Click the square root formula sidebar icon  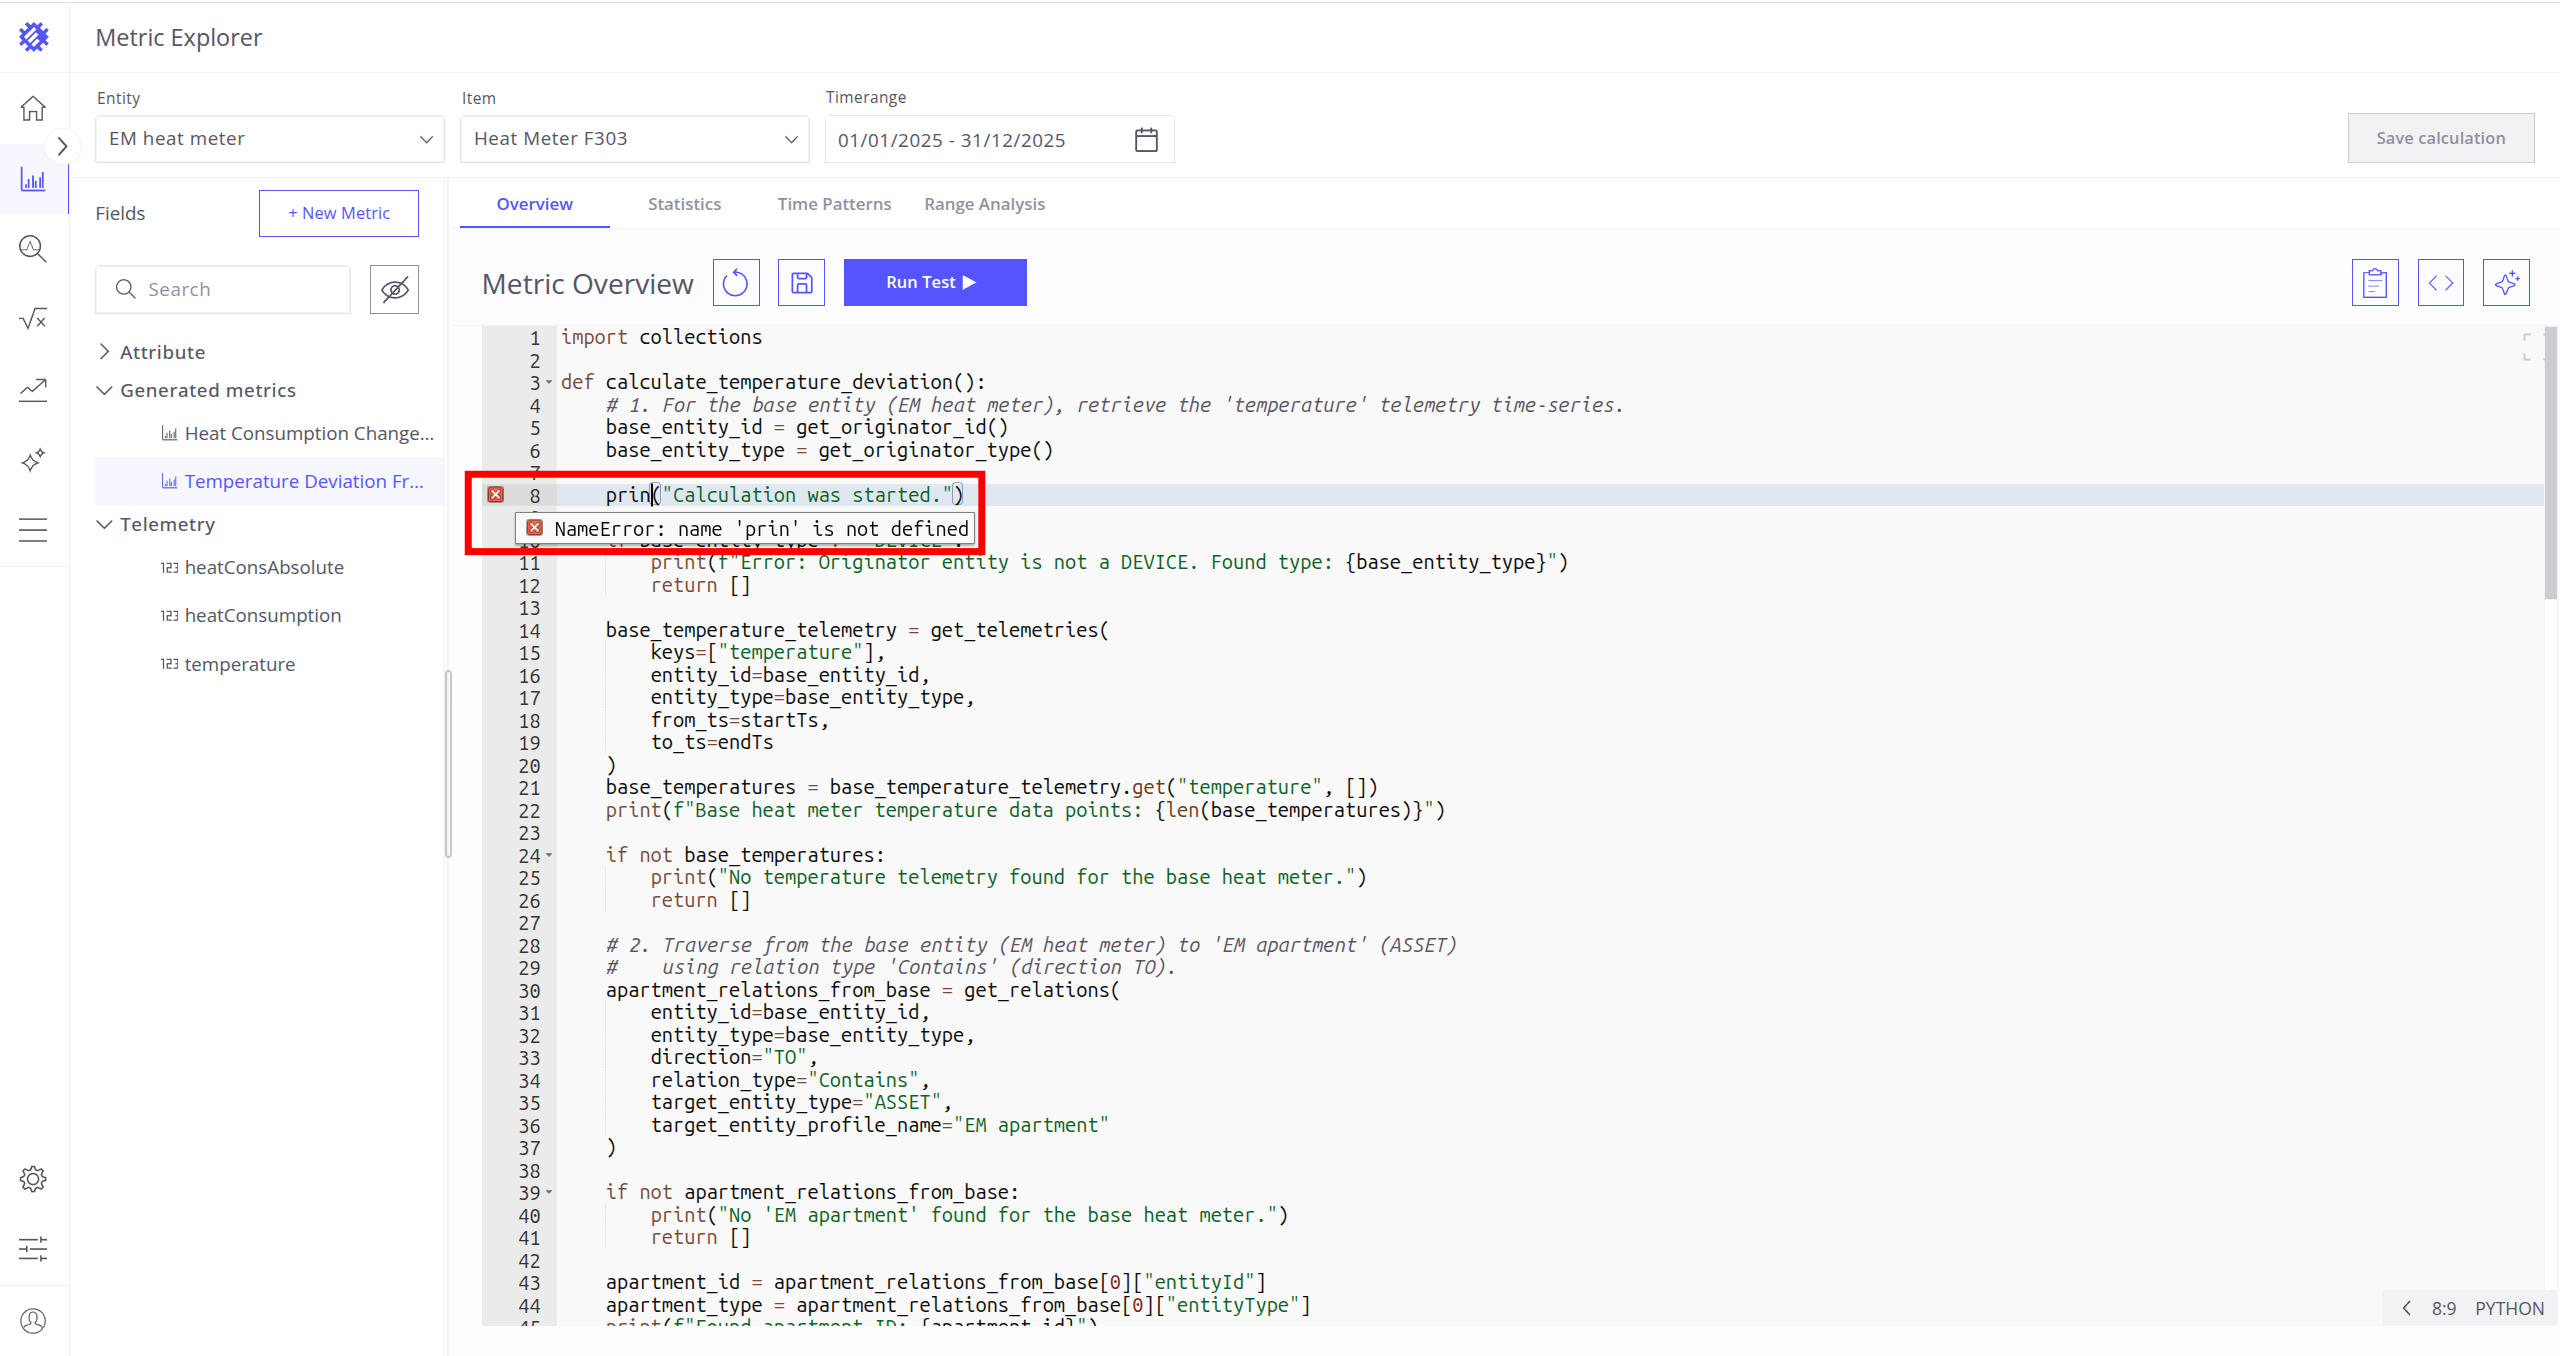click(x=33, y=319)
